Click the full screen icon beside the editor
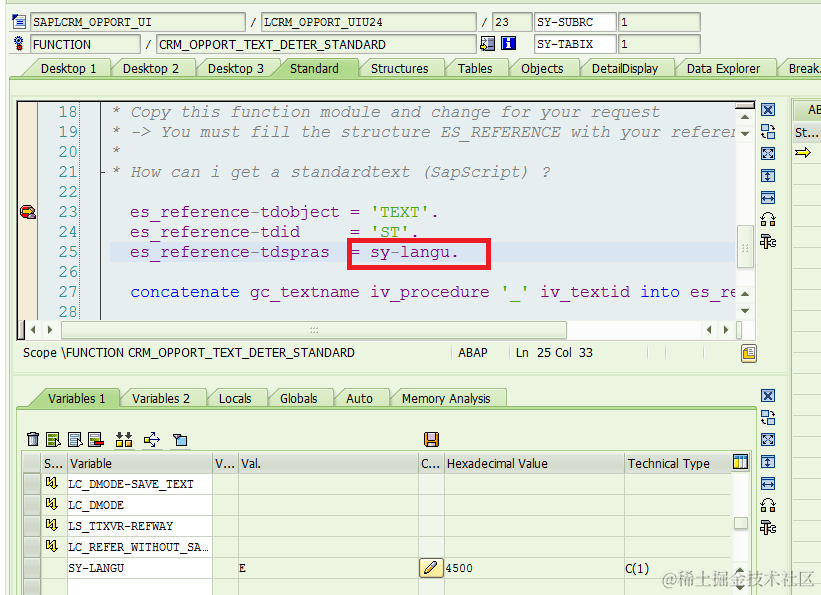Image resolution: width=821 pixels, height=595 pixels. [x=768, y=153]
